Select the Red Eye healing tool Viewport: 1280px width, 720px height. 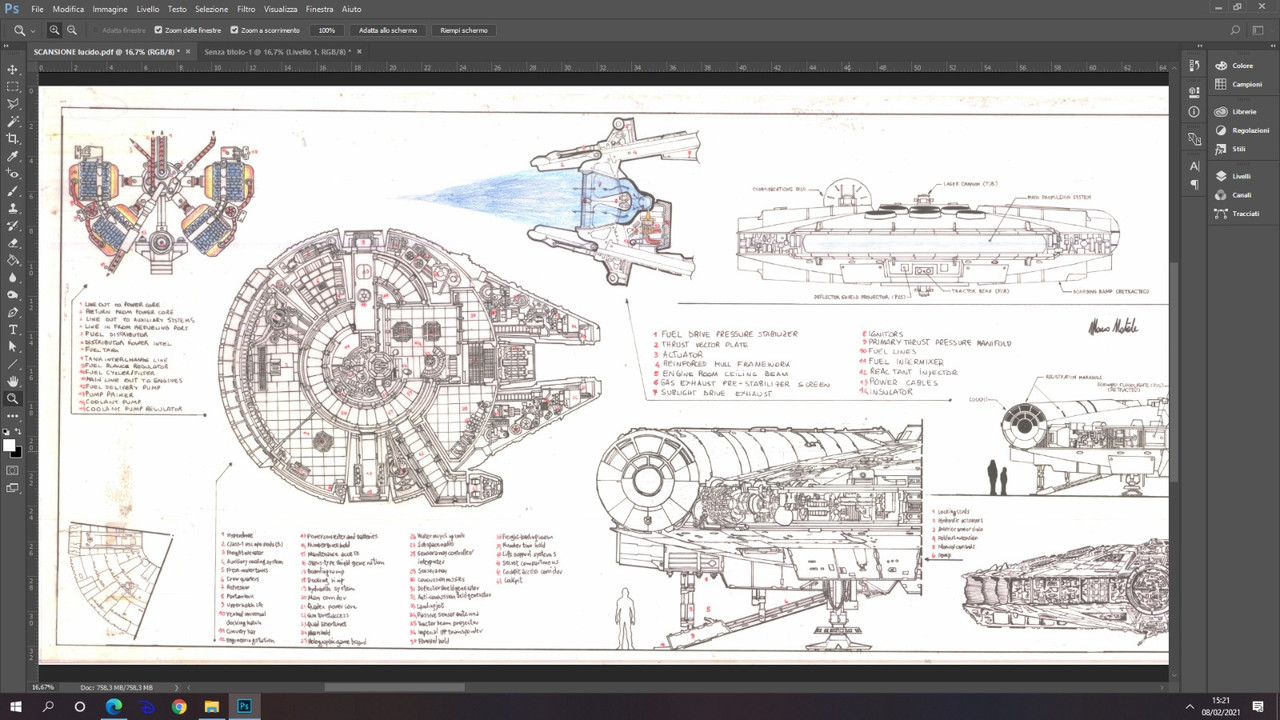point(13,173)
